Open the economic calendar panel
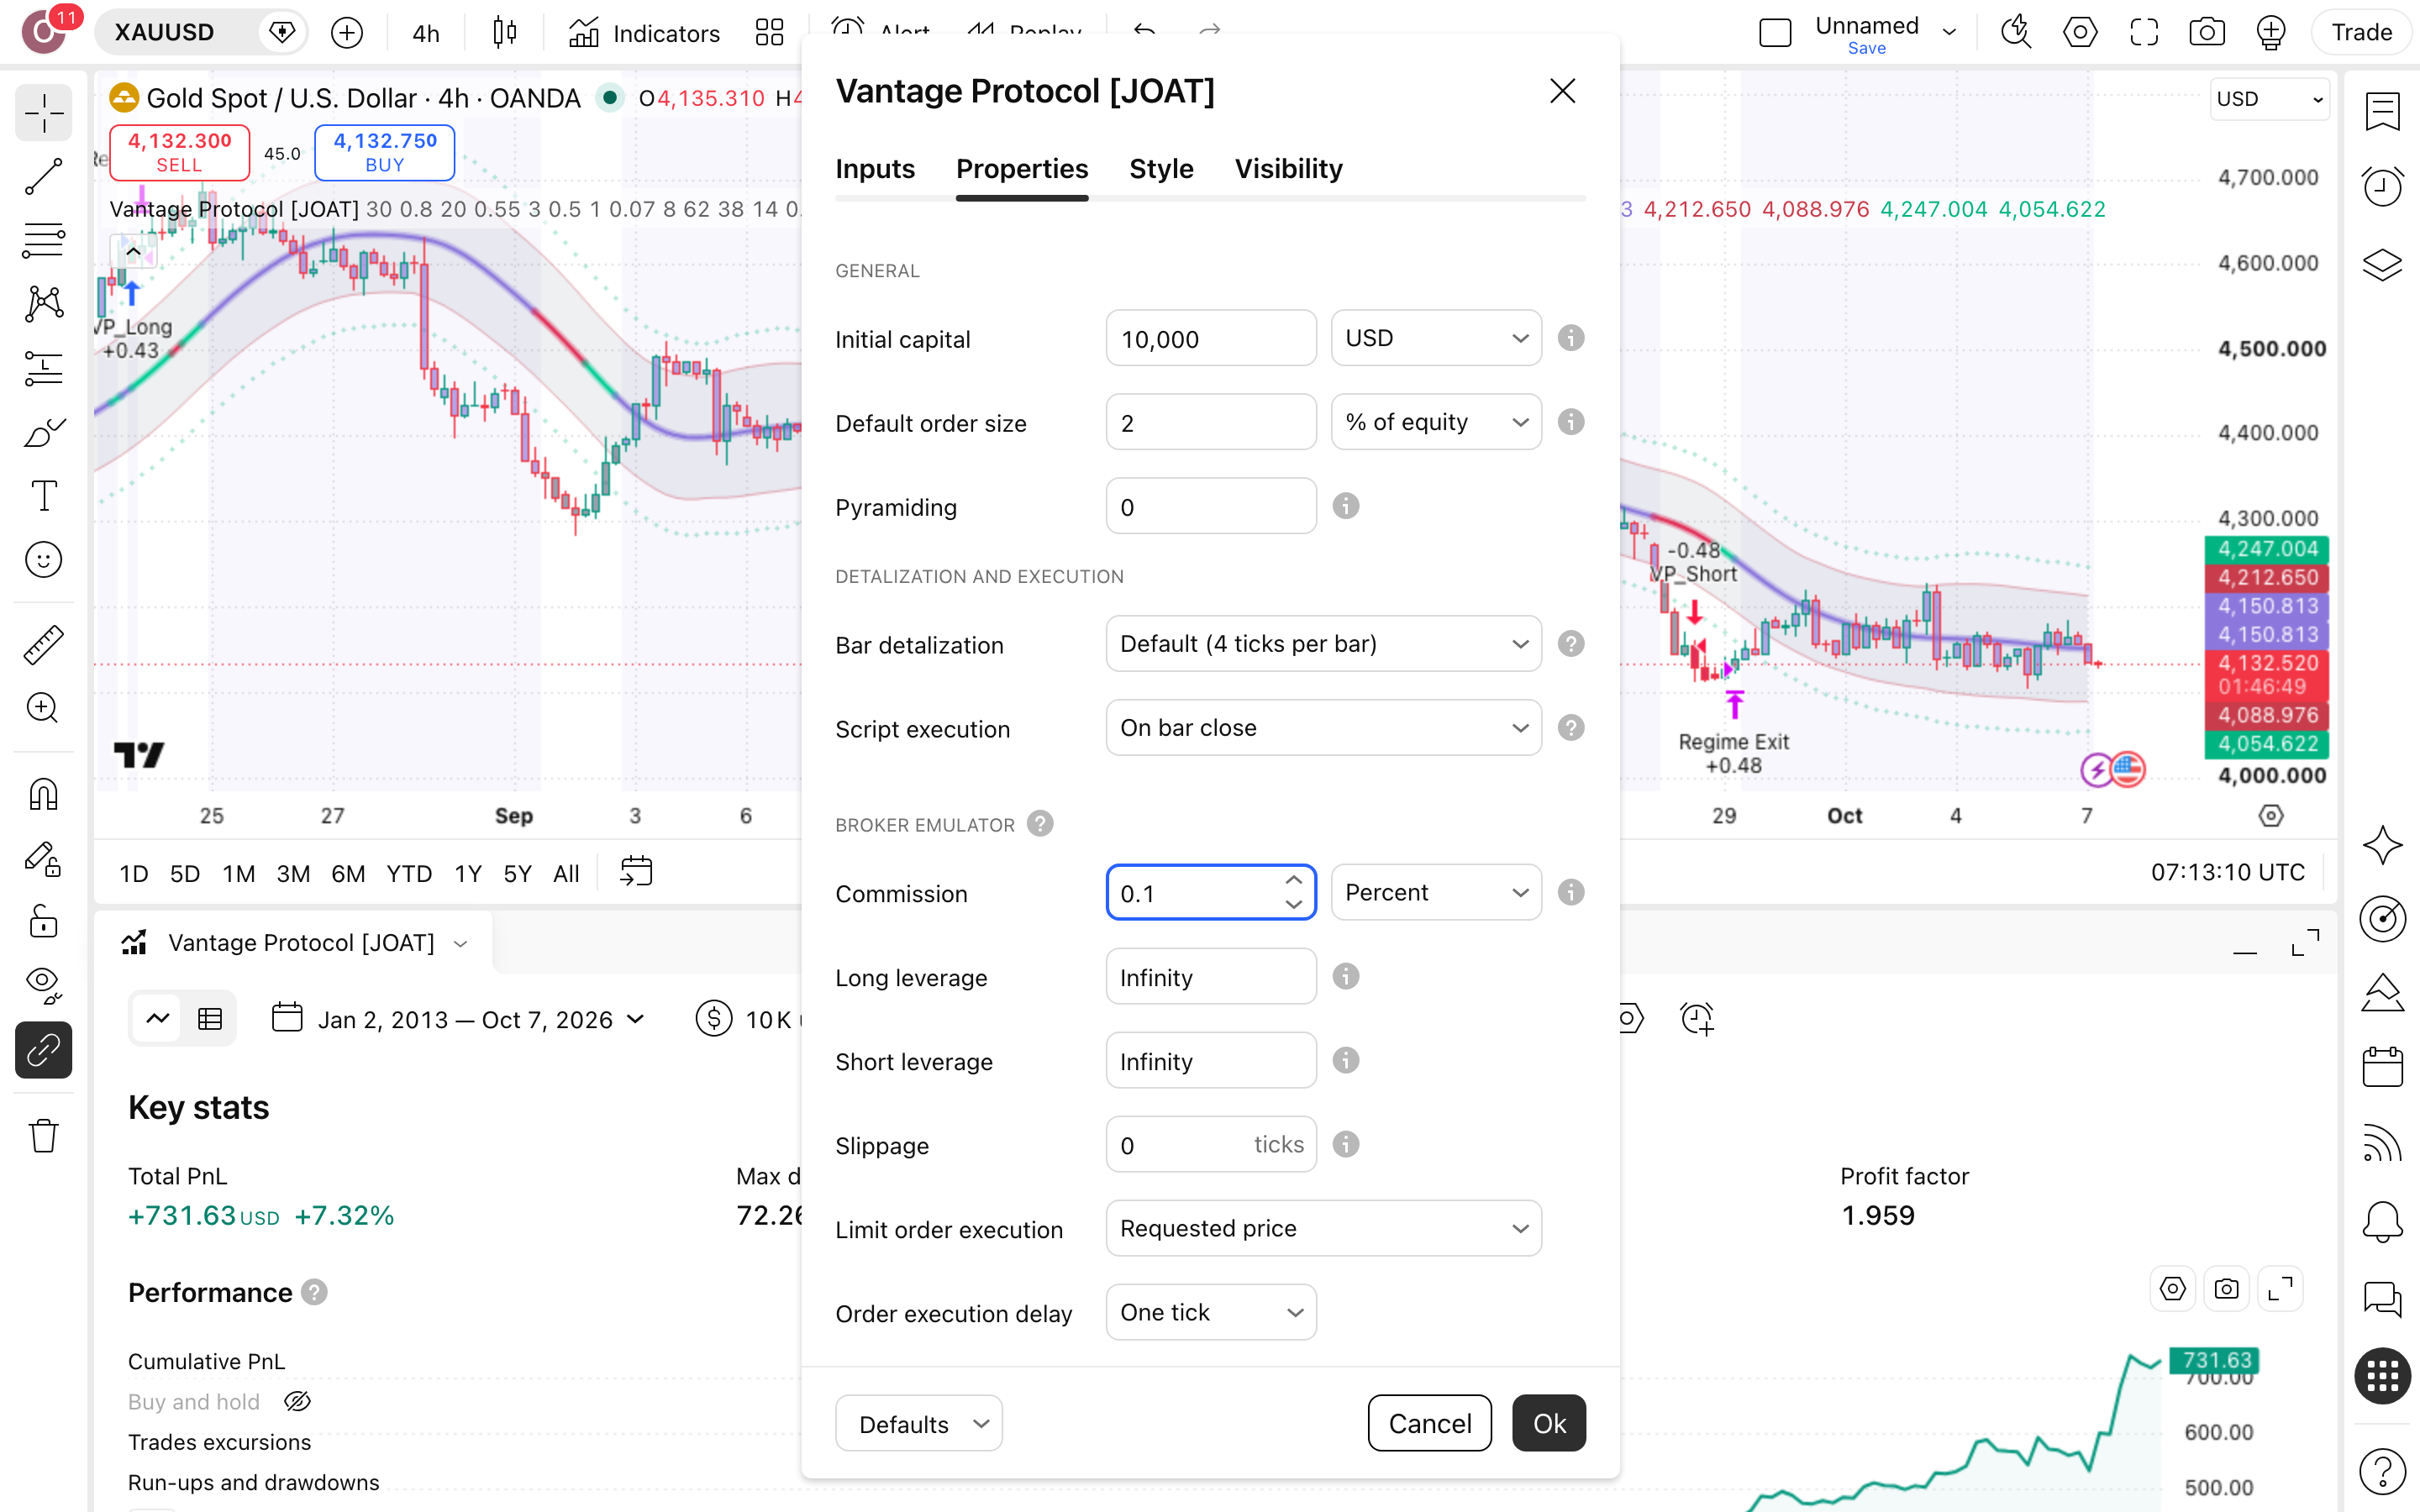The height and width of the screenshot is (1512, 2420). 2382,1066
